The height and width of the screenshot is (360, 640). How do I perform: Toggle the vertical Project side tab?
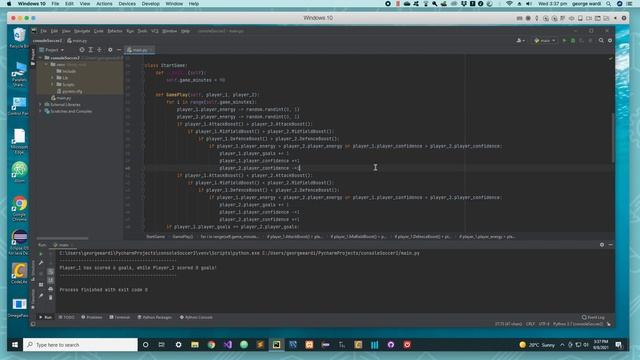point(33,57)
